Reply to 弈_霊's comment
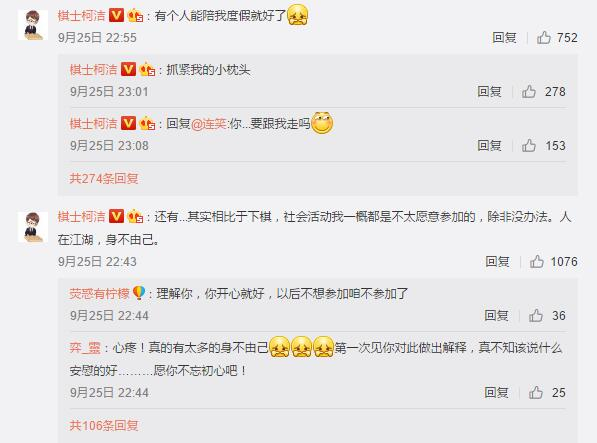The width and height of the screenshot is (597, 443). (496, 392)
